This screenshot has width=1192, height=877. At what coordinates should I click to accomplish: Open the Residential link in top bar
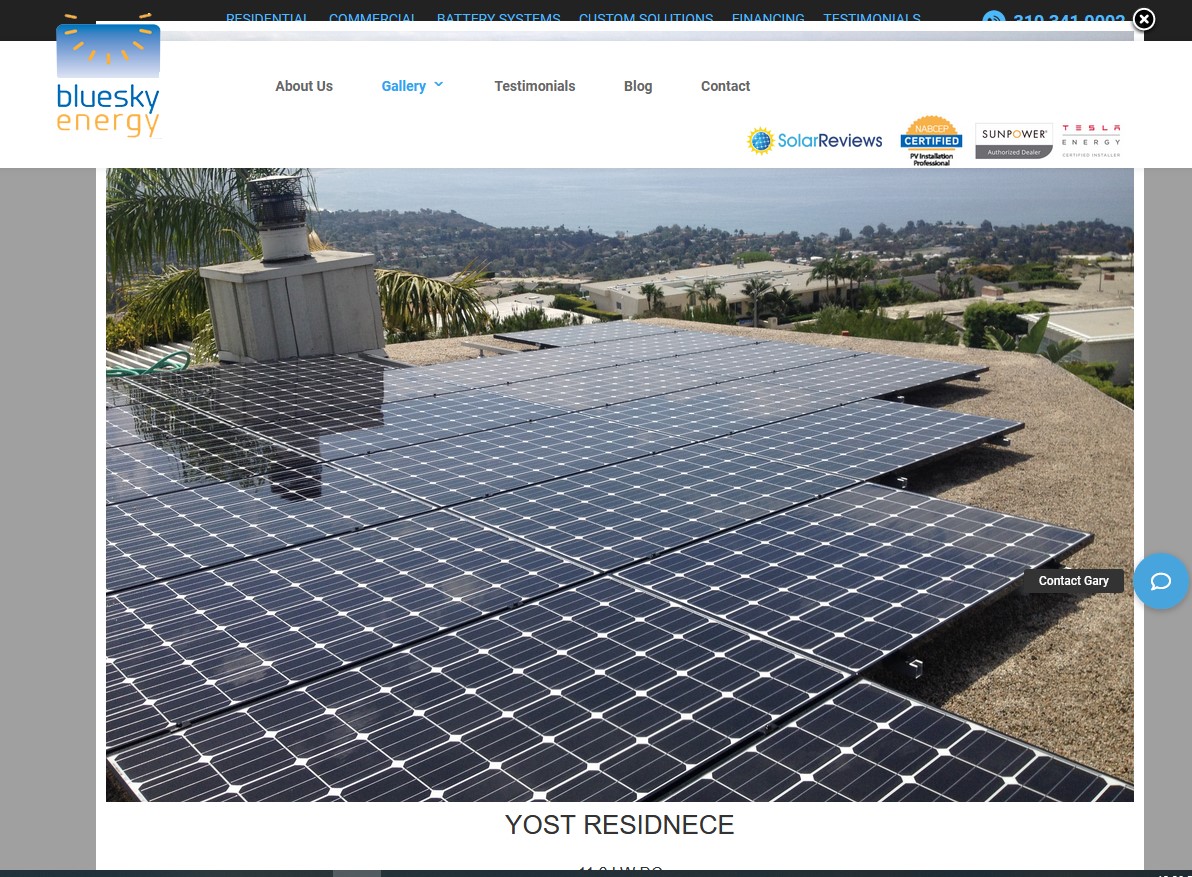point(268,19)
